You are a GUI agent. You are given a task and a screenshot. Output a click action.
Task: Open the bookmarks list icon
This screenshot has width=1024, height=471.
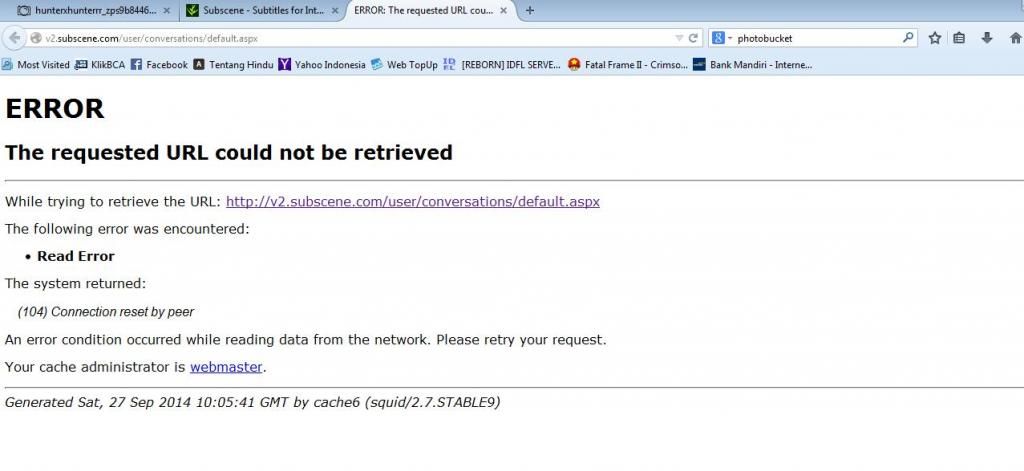pyautogui.click(x=959, y=38)
